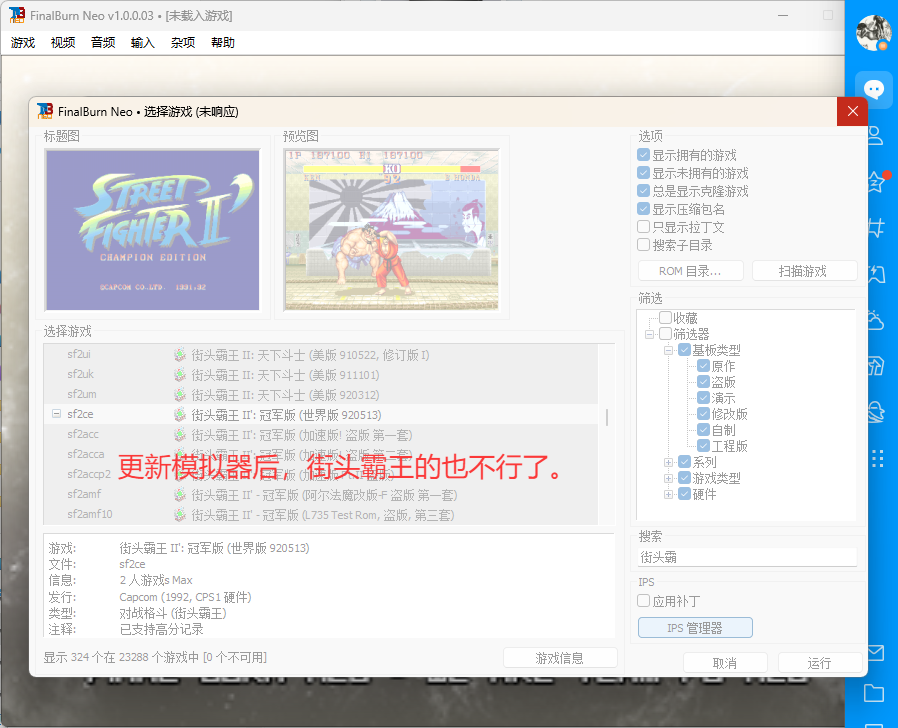Viewport: 898px width, 728px height.
Task: Select the sf2acc game row
Action: pos(321,435)
